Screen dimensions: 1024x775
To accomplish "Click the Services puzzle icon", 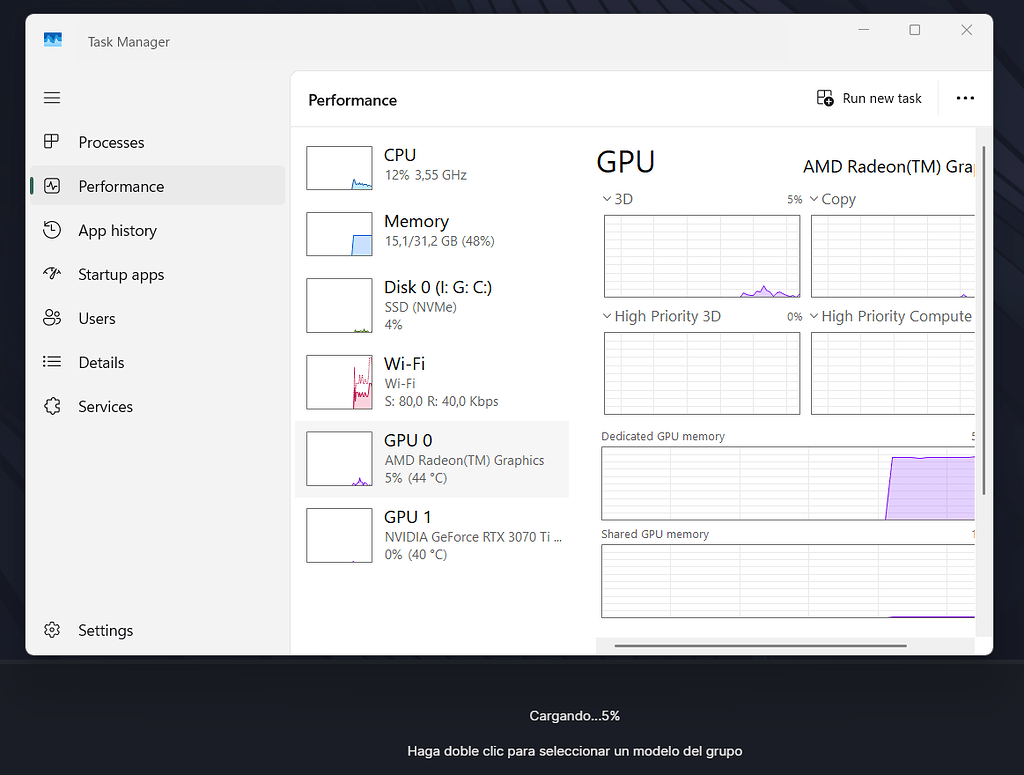I will pos(52,406).
